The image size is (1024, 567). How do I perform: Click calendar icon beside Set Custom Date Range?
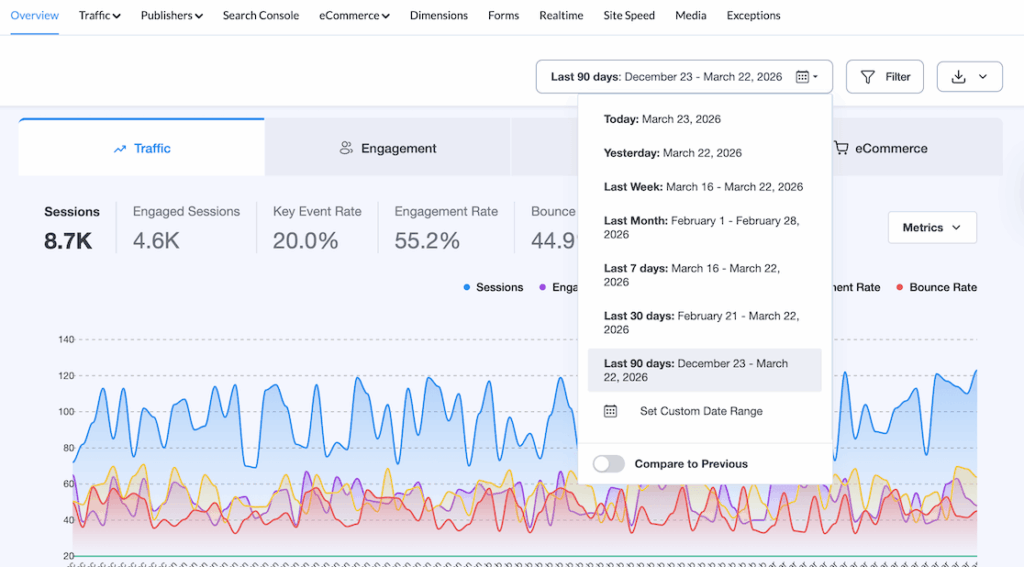(611, 411)
